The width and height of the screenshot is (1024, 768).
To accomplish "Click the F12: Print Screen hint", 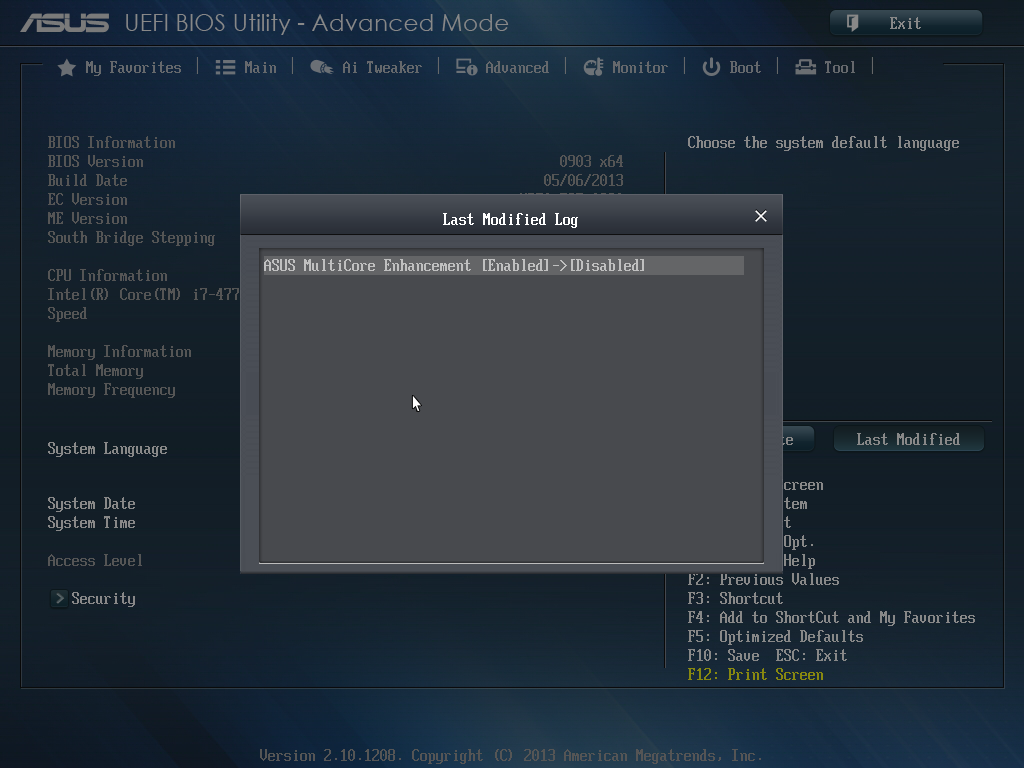I will point(756,675).
